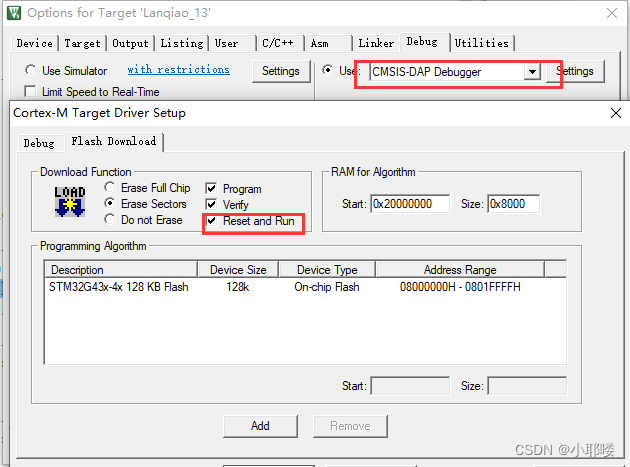Close the Cortex-M Target Driver Setup dialog
Viewport: 630px width, 467px height.
click(615, 113)
